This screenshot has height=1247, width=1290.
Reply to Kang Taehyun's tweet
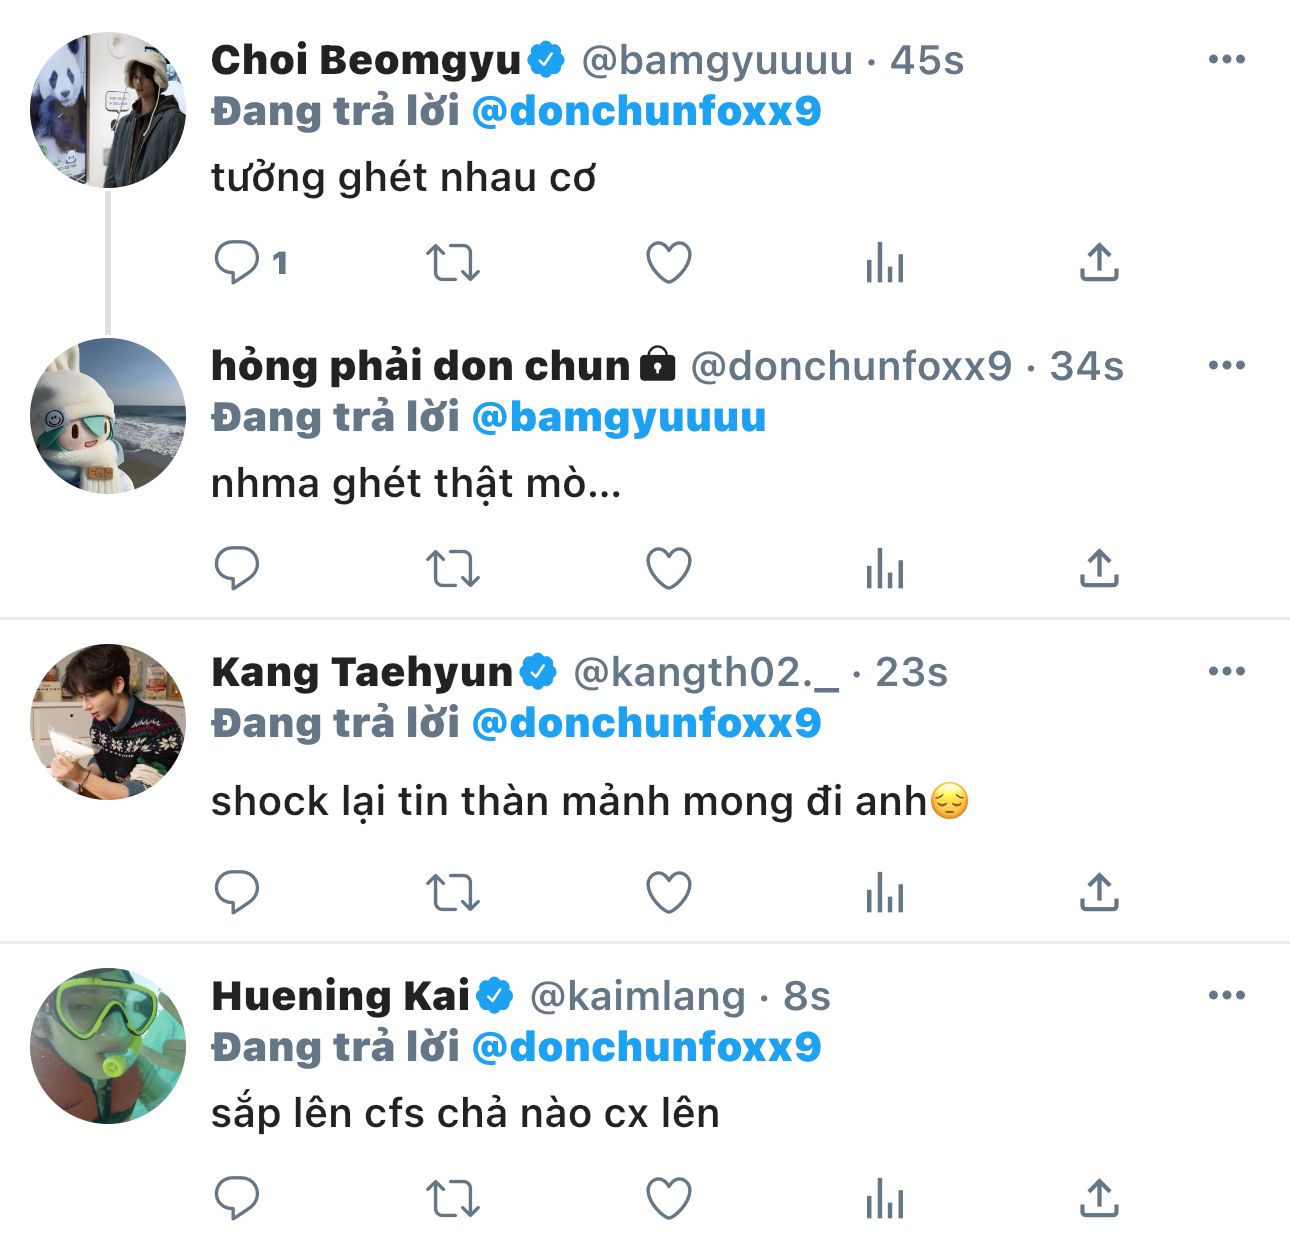(x=237, y=892)
